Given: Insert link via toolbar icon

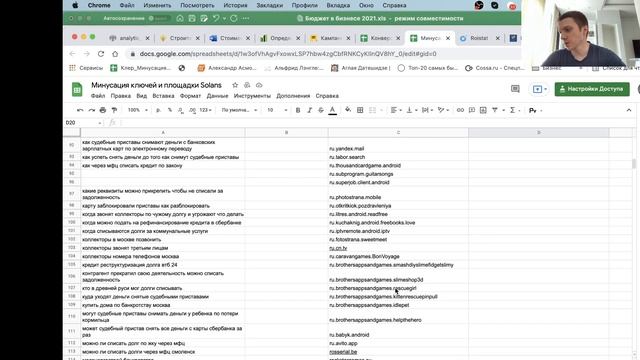Looking at the screenshot, I should click(460, 110).
